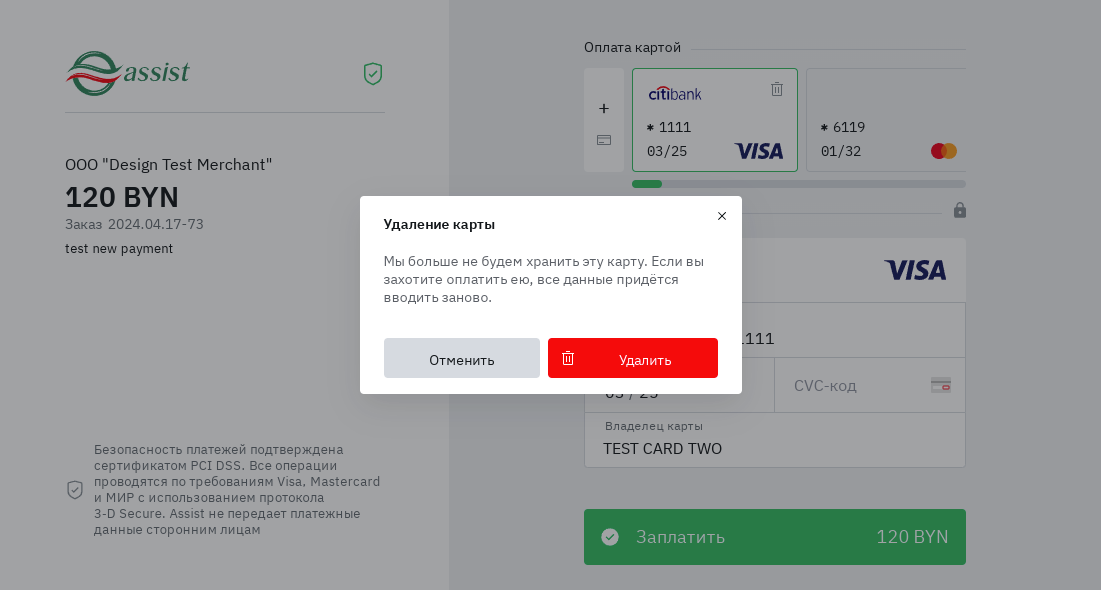1101x590 pixels.
Task: Click the green security shield icon
Action: point(373,74)
